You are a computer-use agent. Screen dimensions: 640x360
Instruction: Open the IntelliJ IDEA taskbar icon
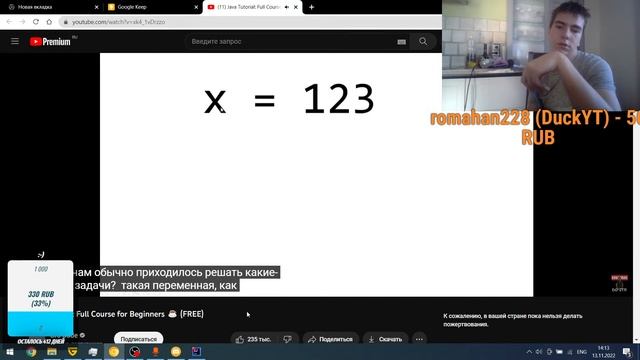(196, 351)
